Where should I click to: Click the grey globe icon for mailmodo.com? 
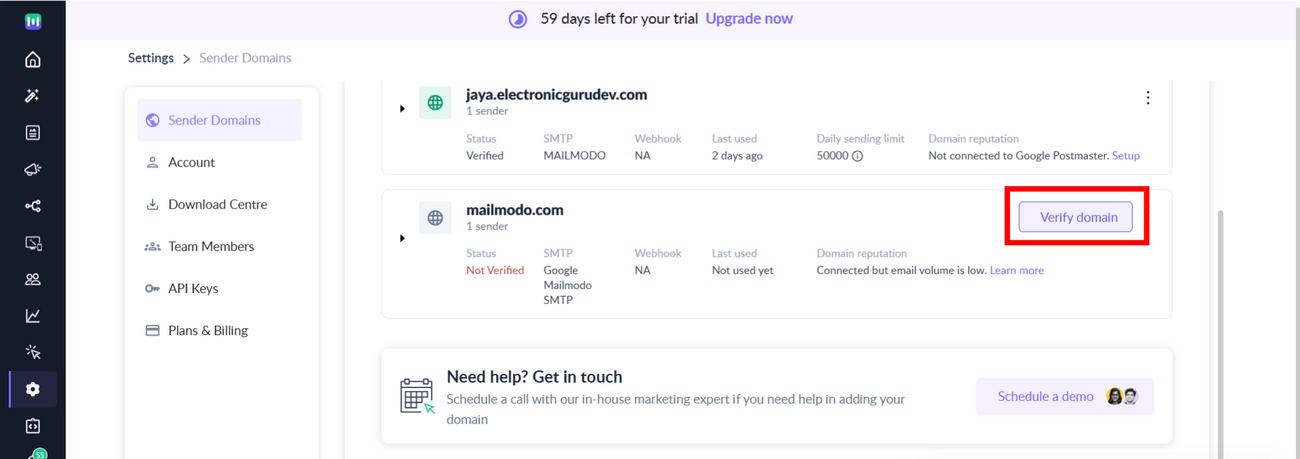point(435,218)
